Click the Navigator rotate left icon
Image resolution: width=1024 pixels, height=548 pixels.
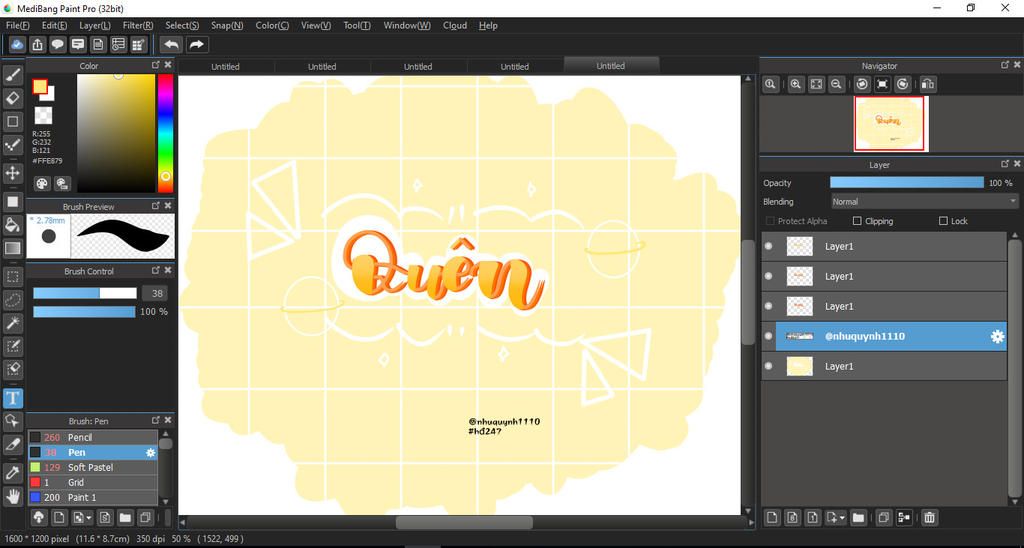862,84
